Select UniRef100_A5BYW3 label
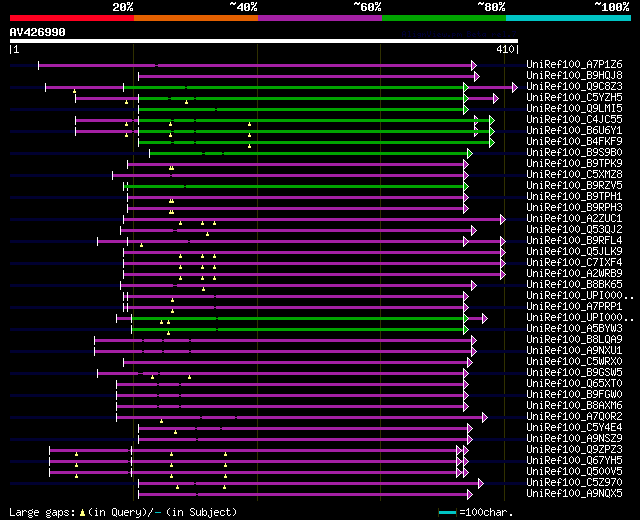This screenshot has width=640, height=520. (574, 329)
